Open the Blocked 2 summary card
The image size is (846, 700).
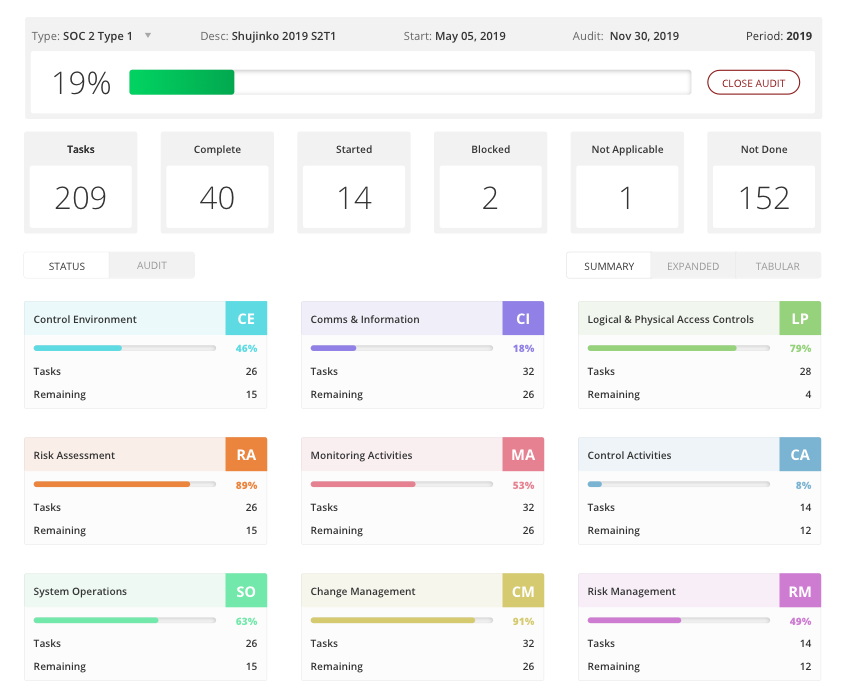pyautogui.click(x=490, y=182)
